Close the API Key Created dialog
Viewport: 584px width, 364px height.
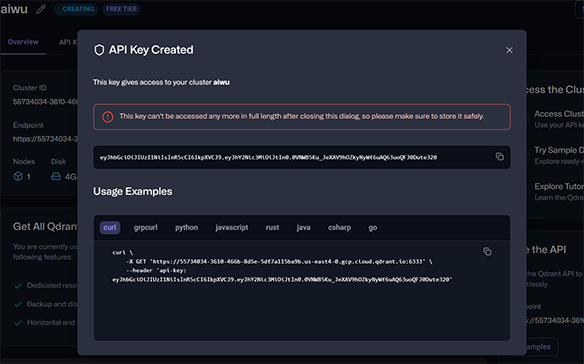click(x=509, y=50)
